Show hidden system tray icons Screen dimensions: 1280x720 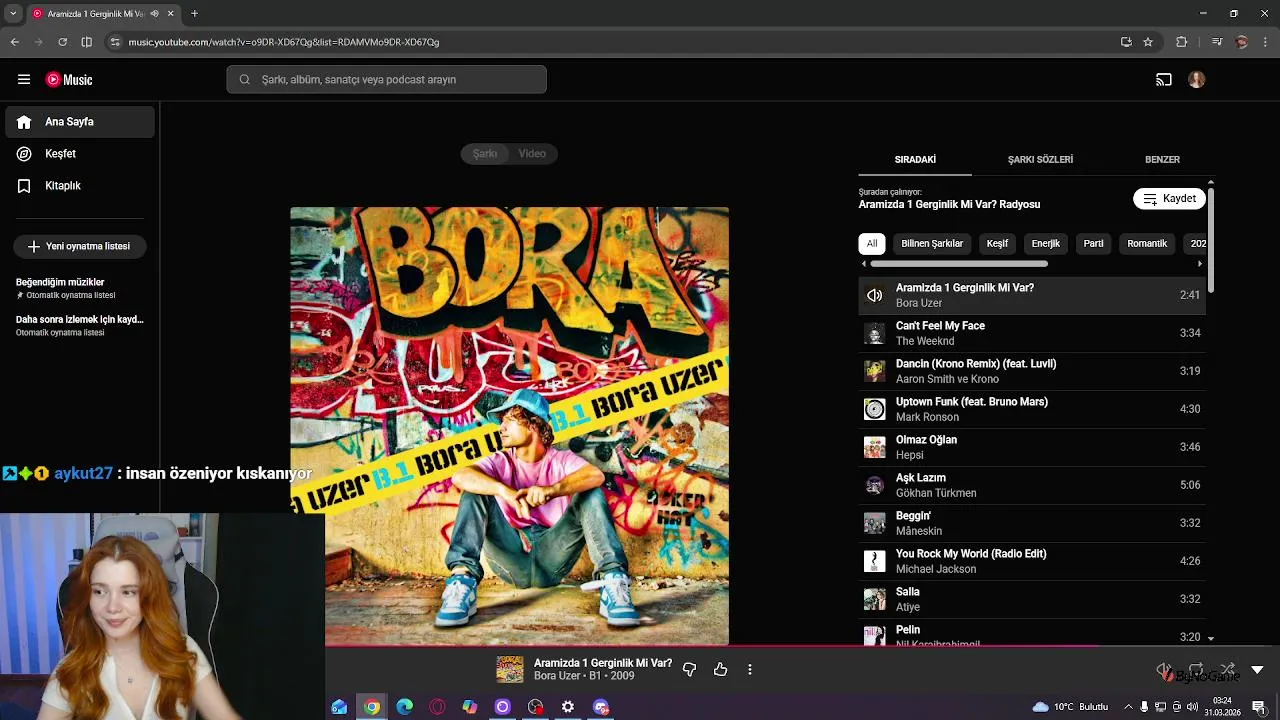[x=1129, y=707]
